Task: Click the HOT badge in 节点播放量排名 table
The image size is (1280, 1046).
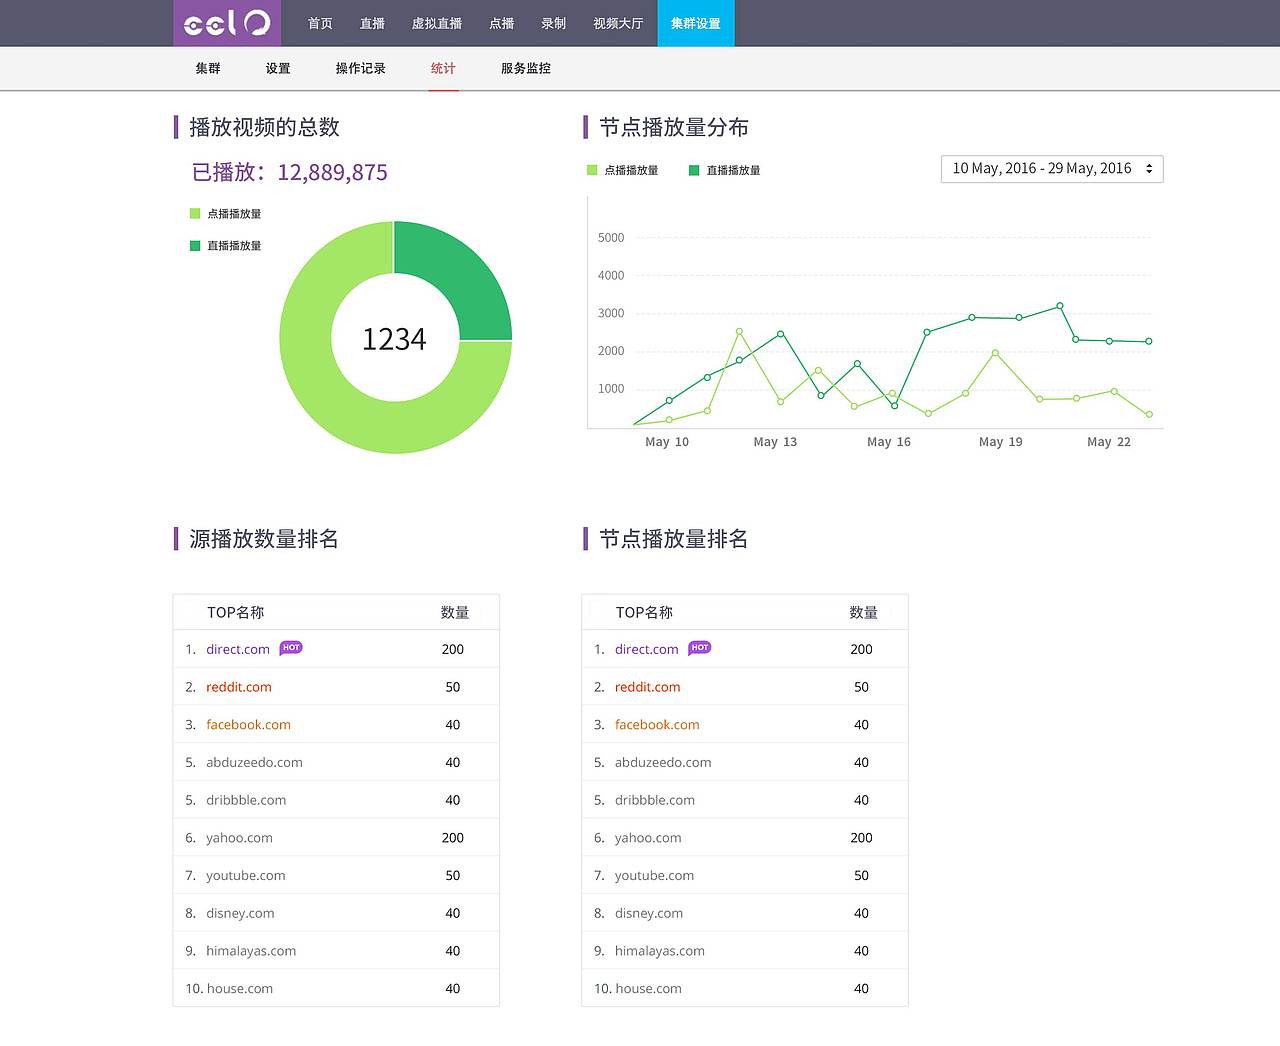Action: pos(699,648)
